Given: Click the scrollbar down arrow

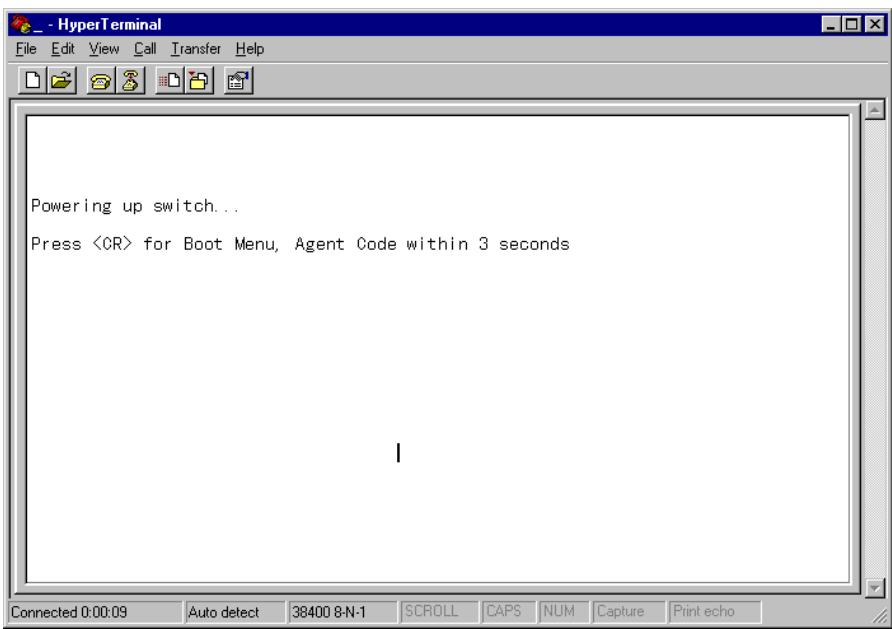Looking at the screenshot, I should 874,587.
